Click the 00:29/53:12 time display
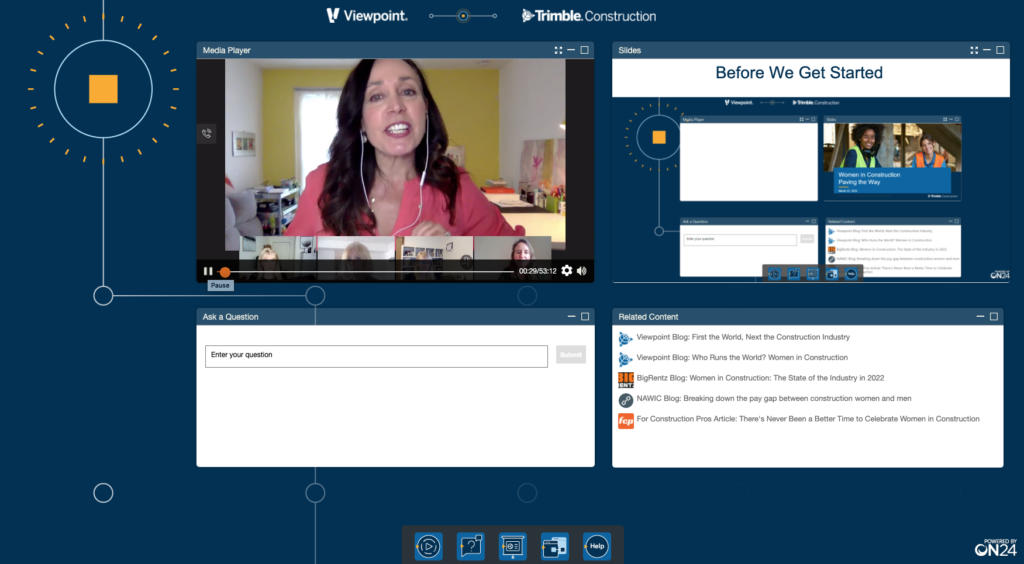 [x=537, y=271]
